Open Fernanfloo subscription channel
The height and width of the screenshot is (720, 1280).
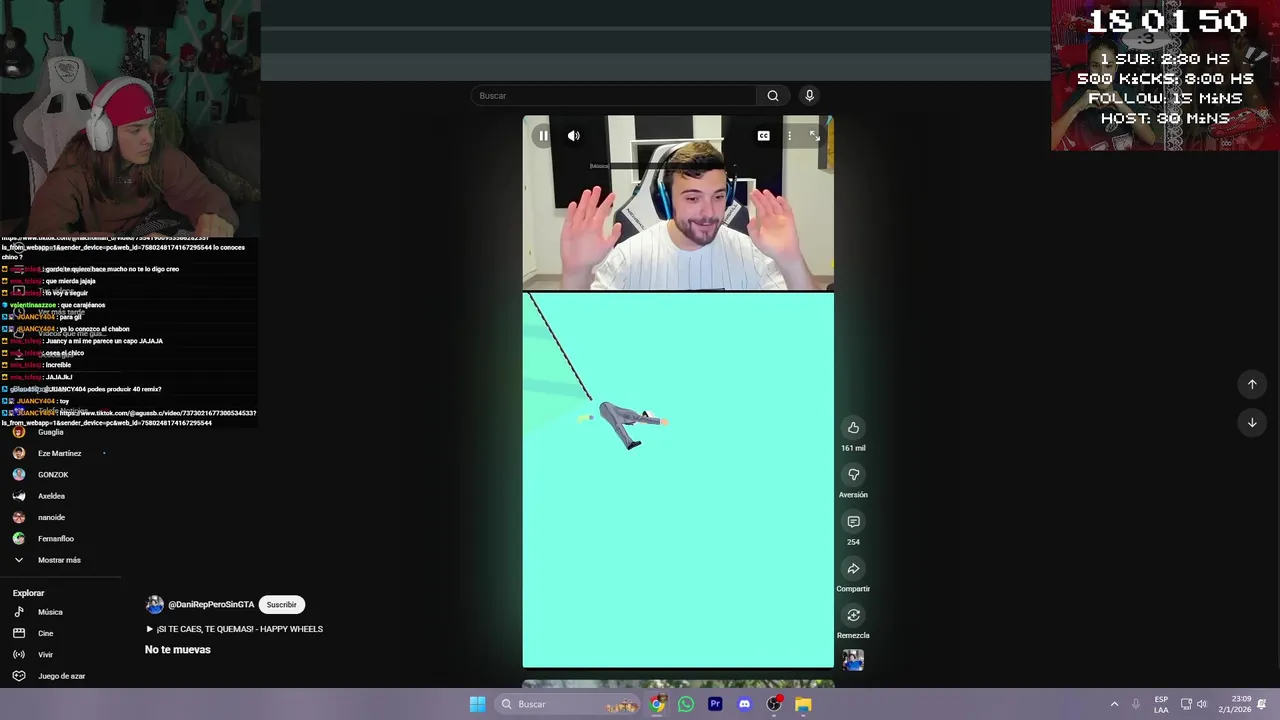pyautogui.click(x=56, y=539)
